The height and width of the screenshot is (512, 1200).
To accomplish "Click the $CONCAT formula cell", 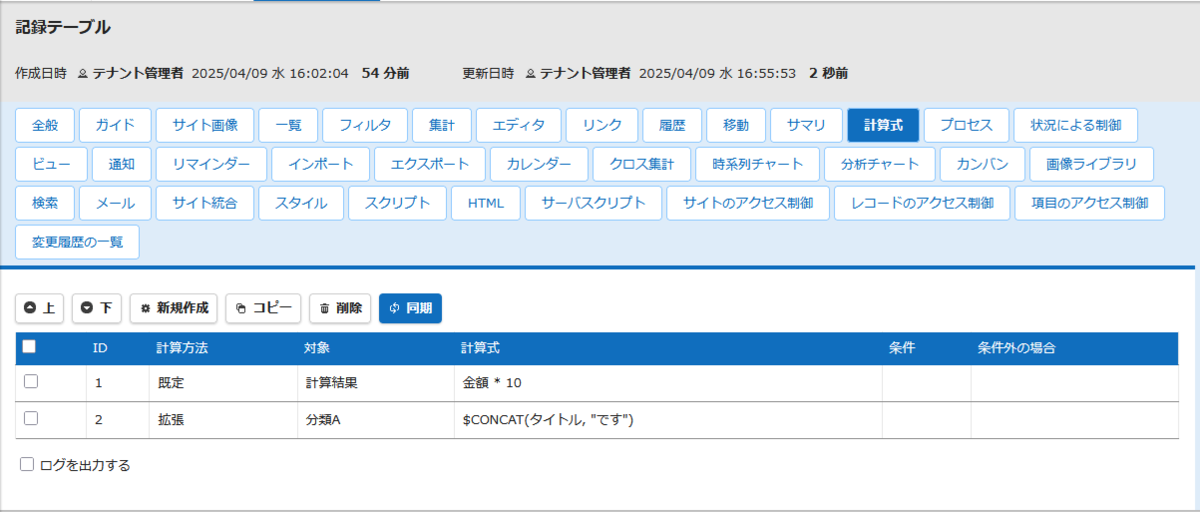I will [x=668, y=420].
